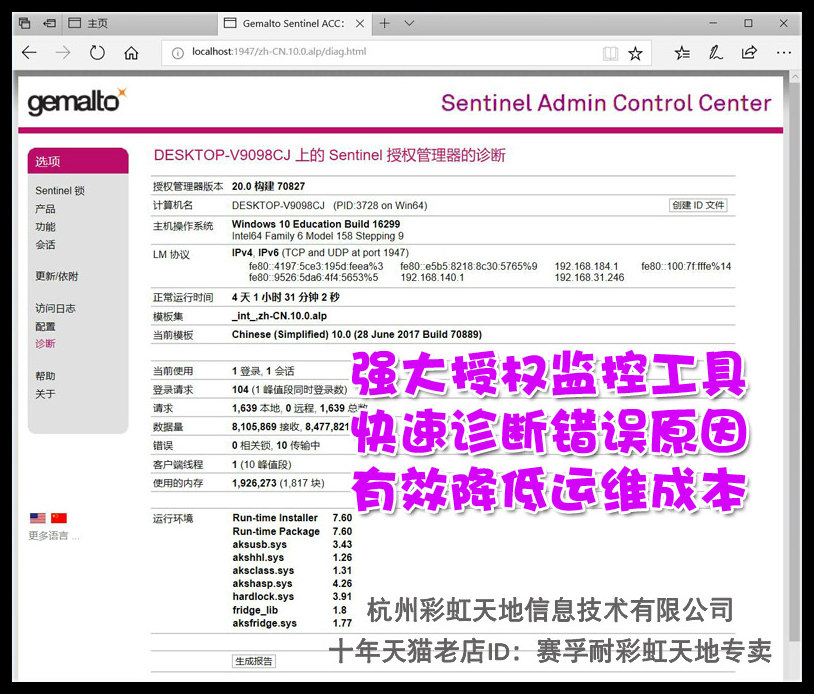
Task: Open the 配置 menu item
Action: pyautogui.click(x=45, y=326)
